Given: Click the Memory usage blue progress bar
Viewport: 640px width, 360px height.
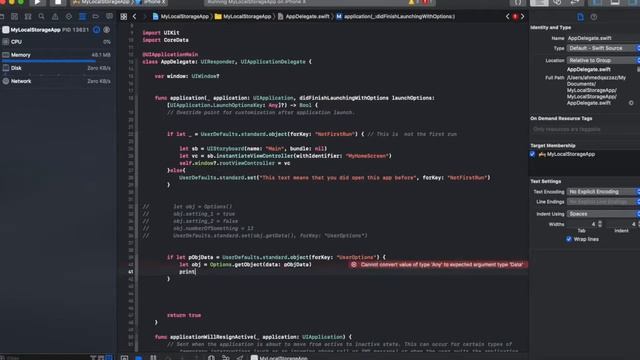Looking at the screenshot, I should tap(49, 61).
